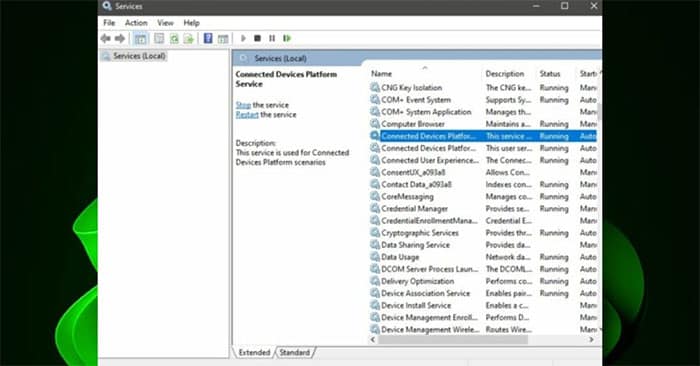Click the Restart Service toolbar icon
Screen dimensions: 700x366
[x=287, y=38]
